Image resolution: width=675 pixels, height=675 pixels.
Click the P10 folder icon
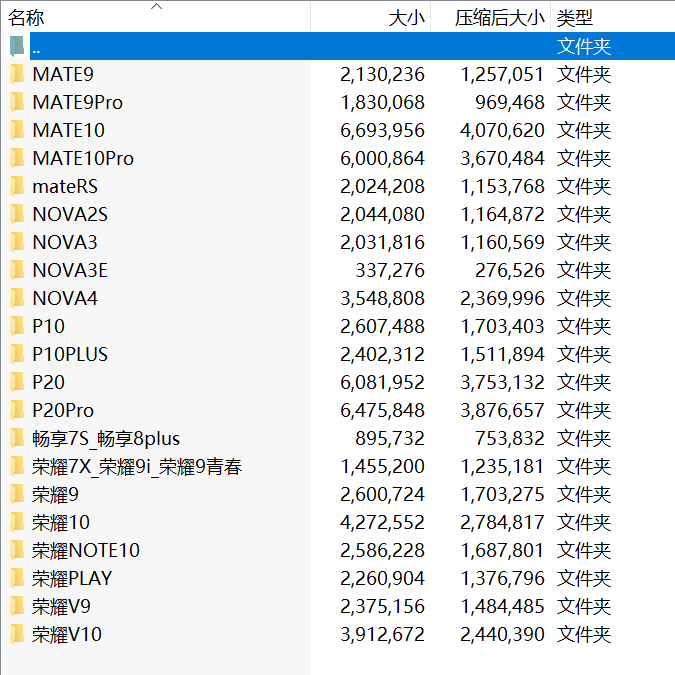(17, 326)
